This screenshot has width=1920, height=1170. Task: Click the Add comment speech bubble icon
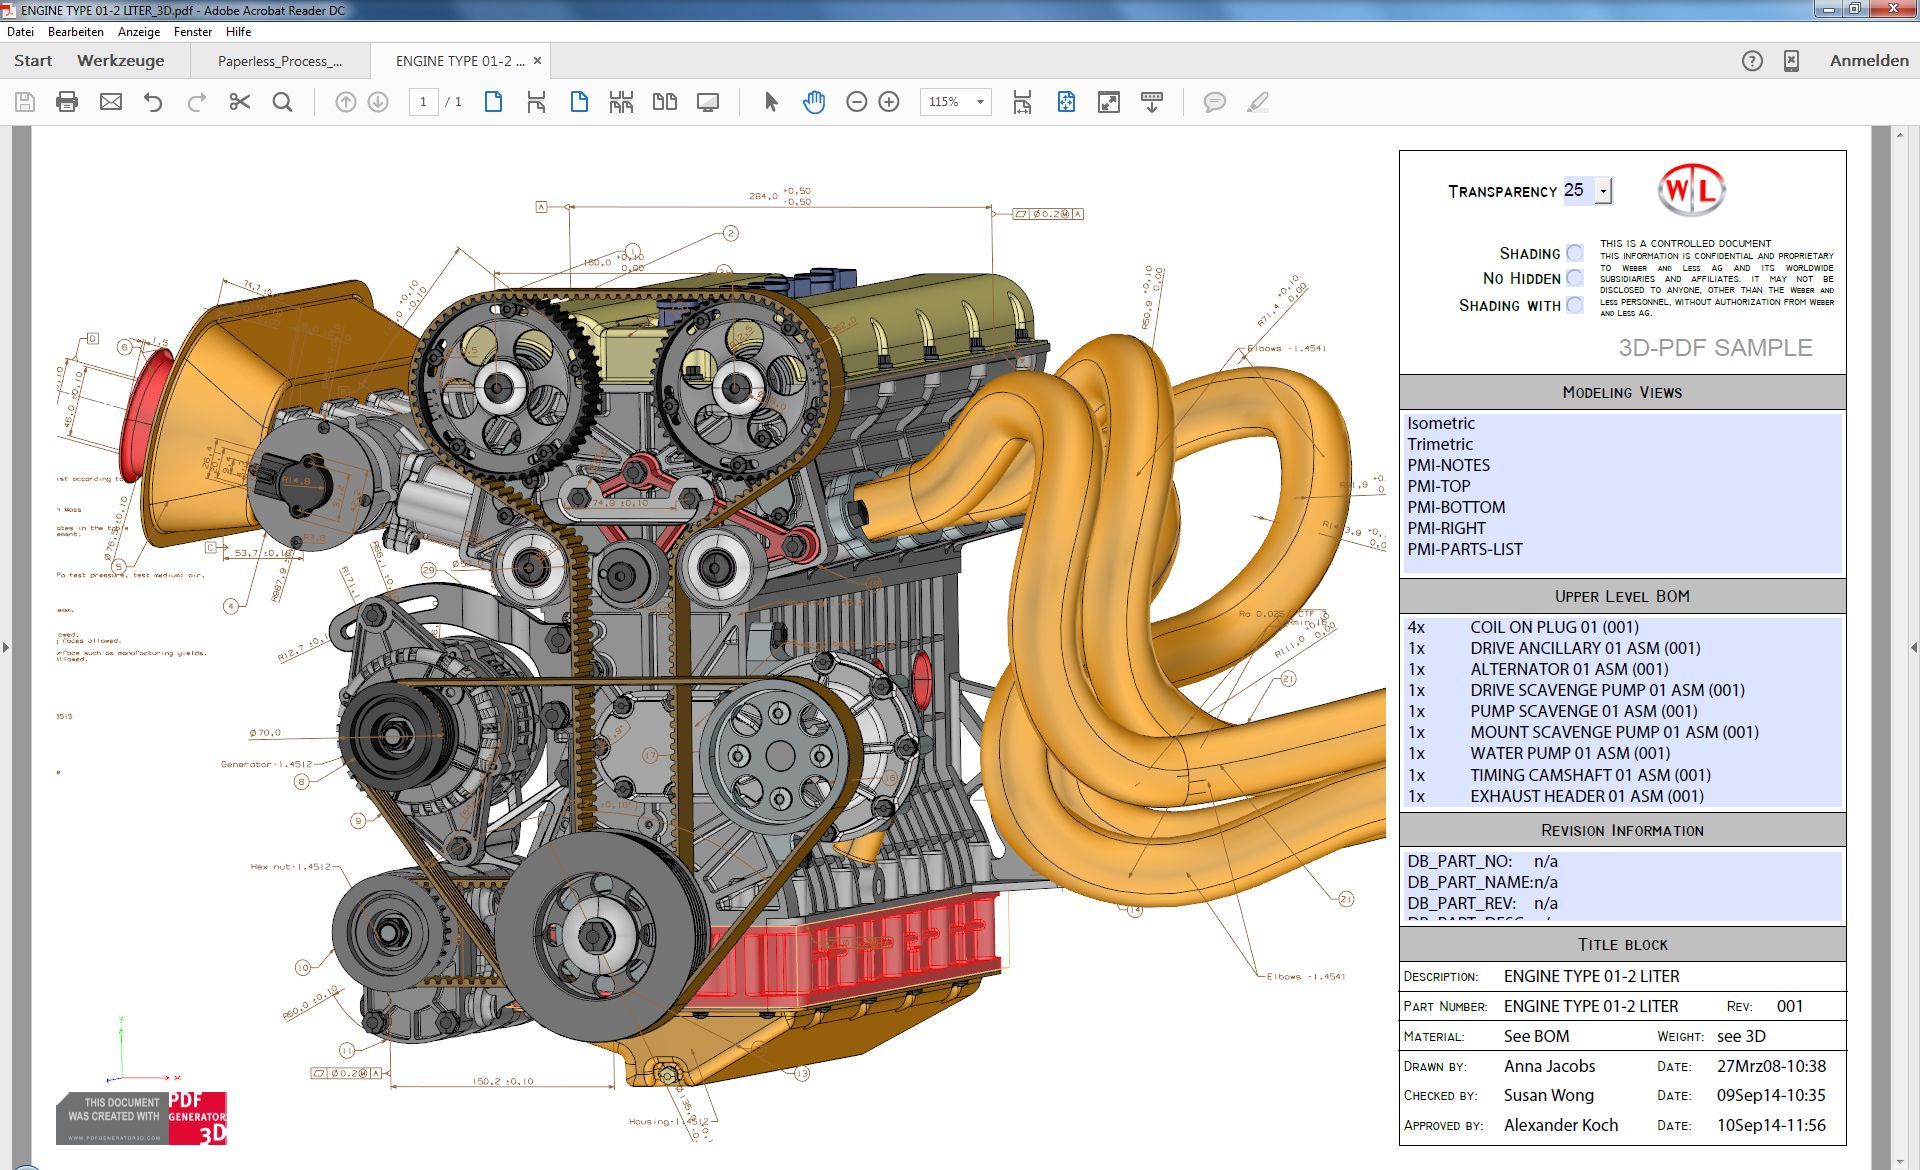point(1214,102)
